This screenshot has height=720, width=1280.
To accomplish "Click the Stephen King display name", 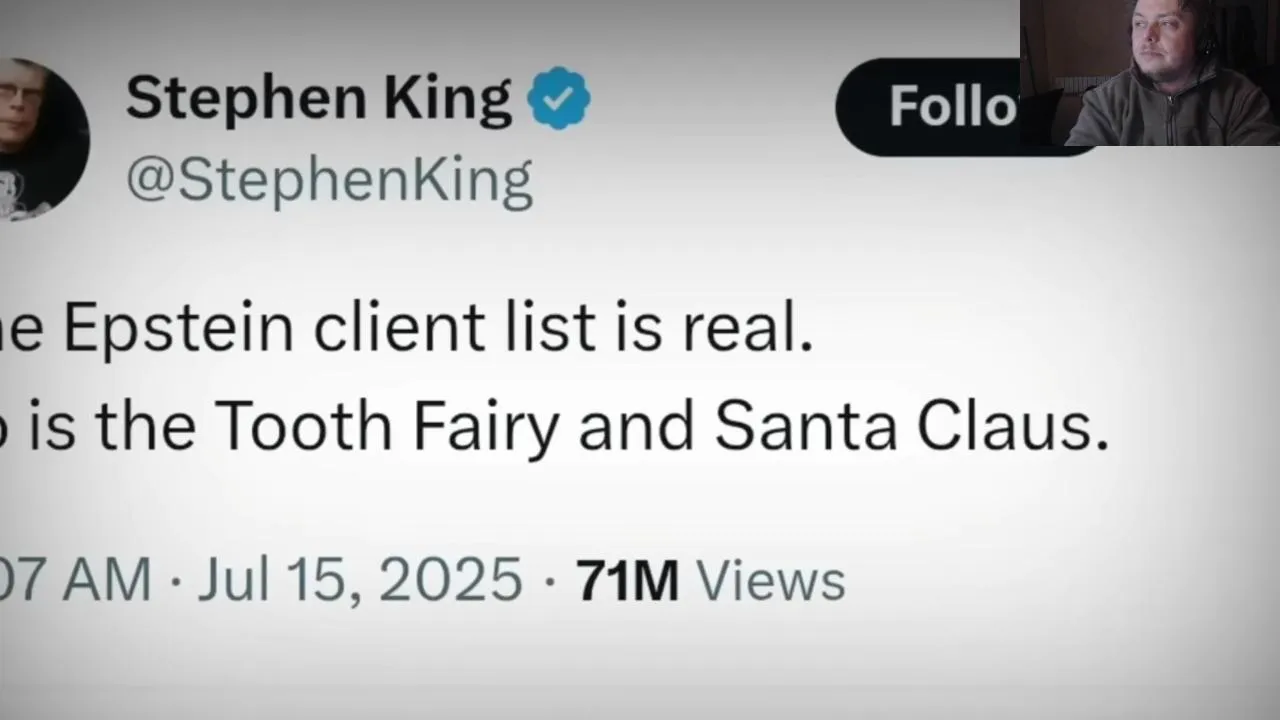I will point(318,98).
